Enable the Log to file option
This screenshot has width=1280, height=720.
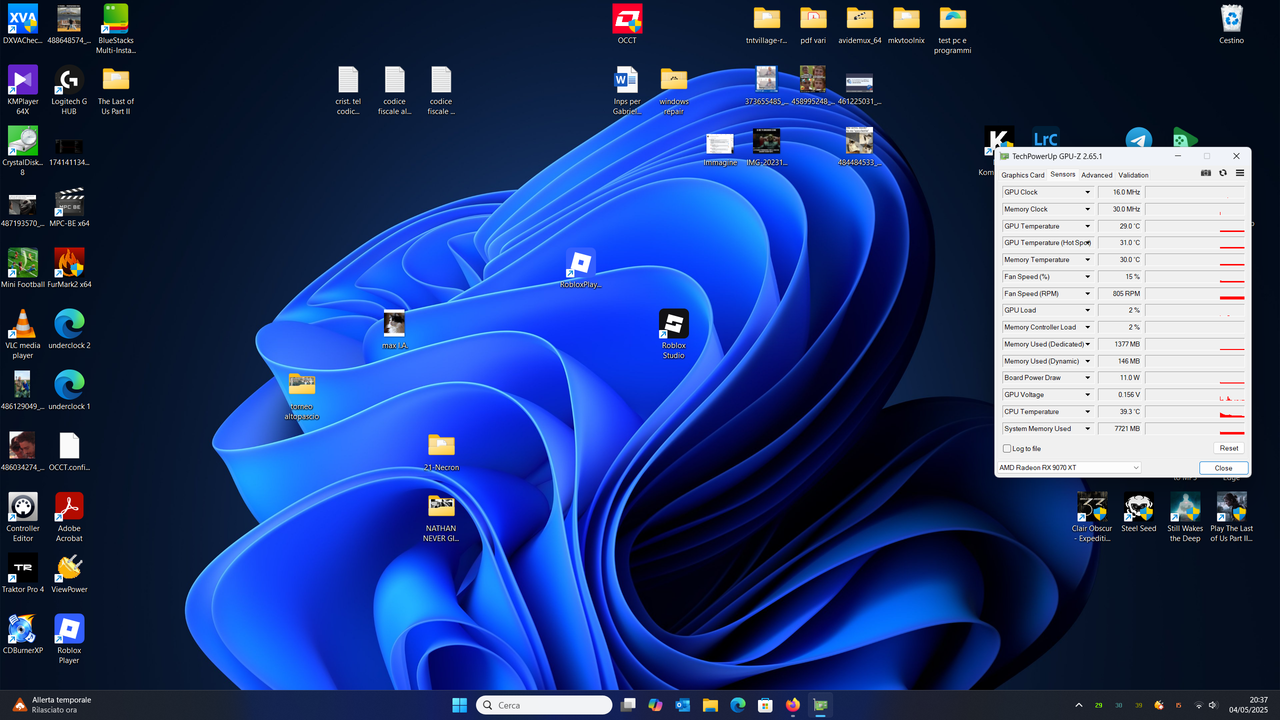coord(1007,448)
